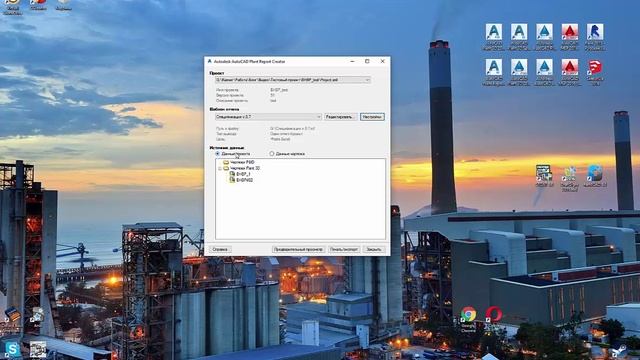Click the Шаблон отчета section label

(x=224, y=109)
